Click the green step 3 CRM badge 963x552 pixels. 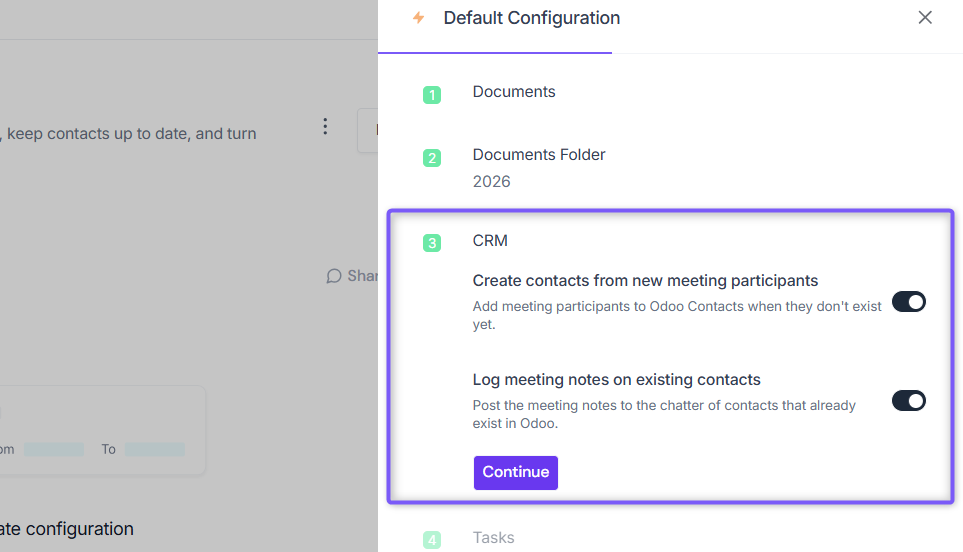point(432,243)
